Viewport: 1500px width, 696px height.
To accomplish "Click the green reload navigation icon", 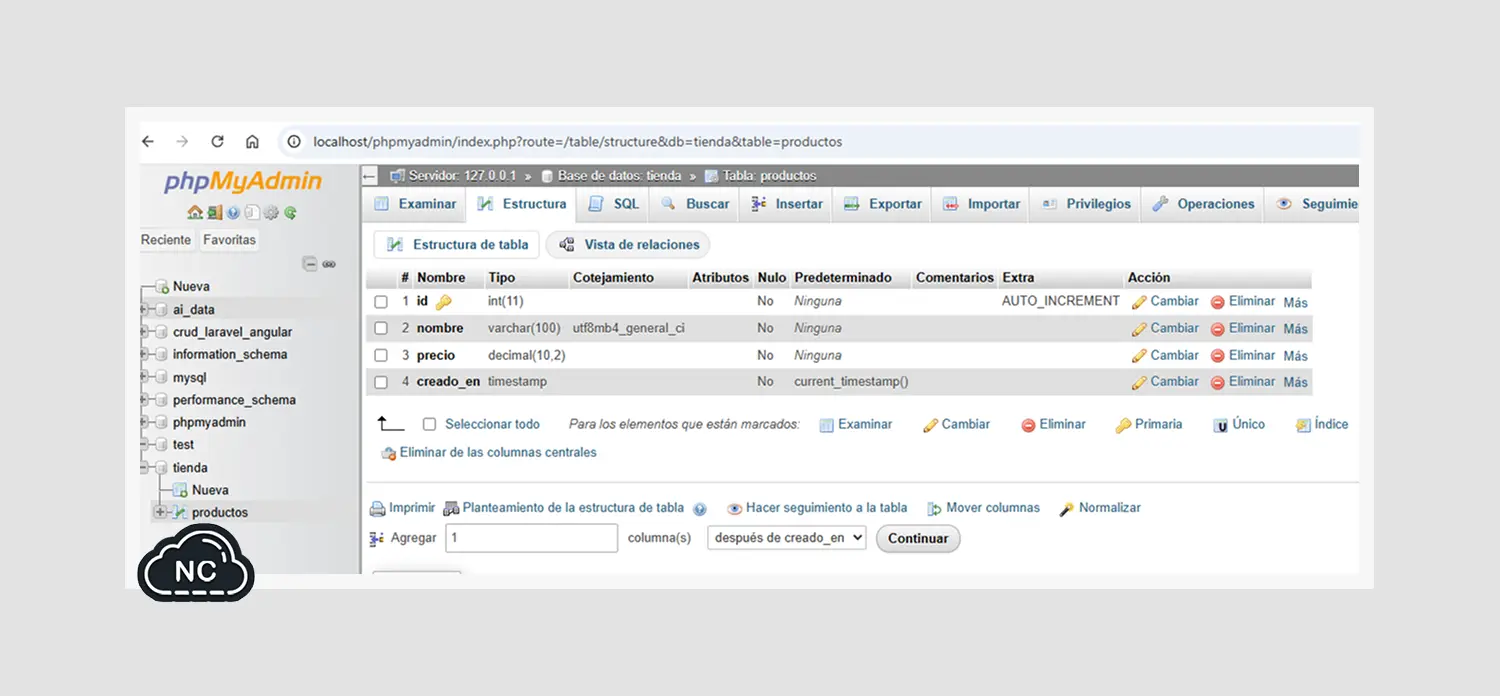I will [x=290, y=212].
